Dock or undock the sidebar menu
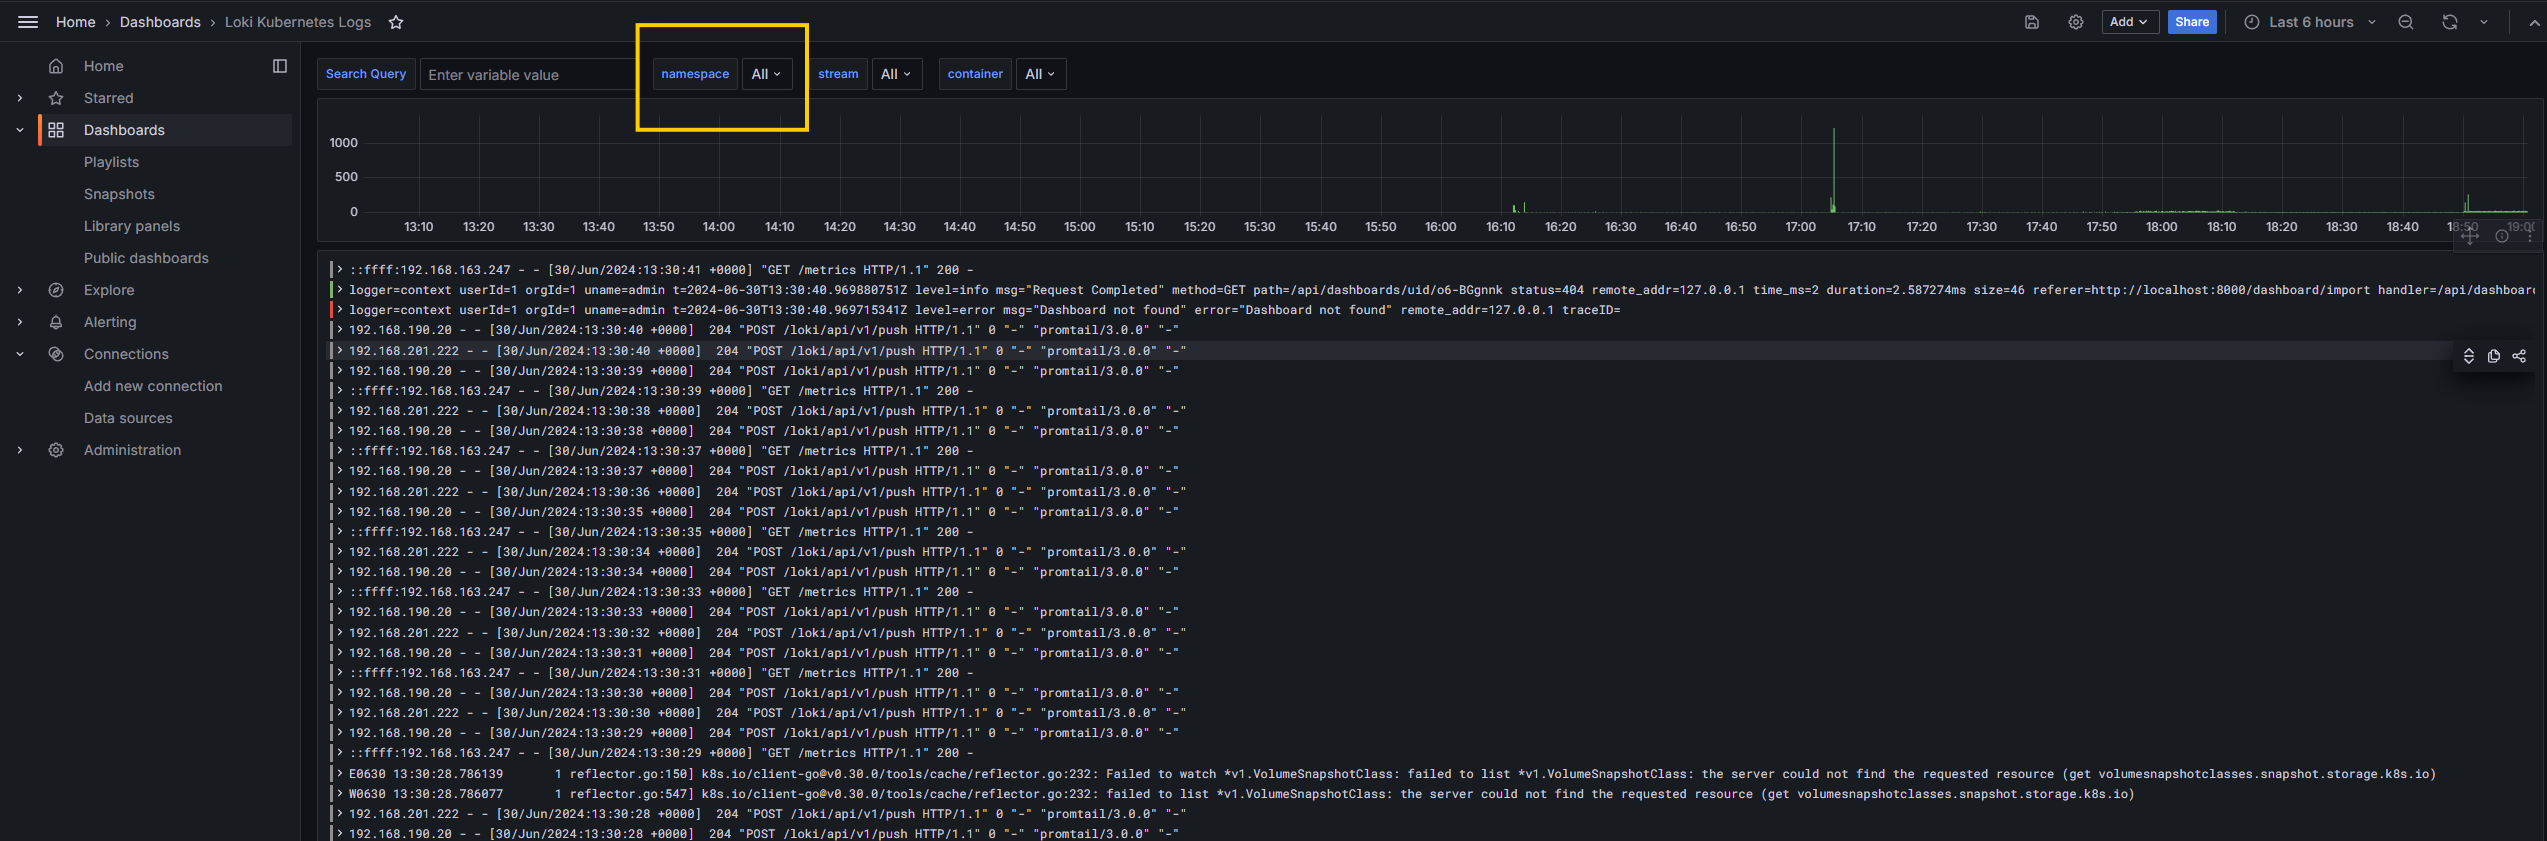Screen dimensions: 2547x841 click(280, 66)
